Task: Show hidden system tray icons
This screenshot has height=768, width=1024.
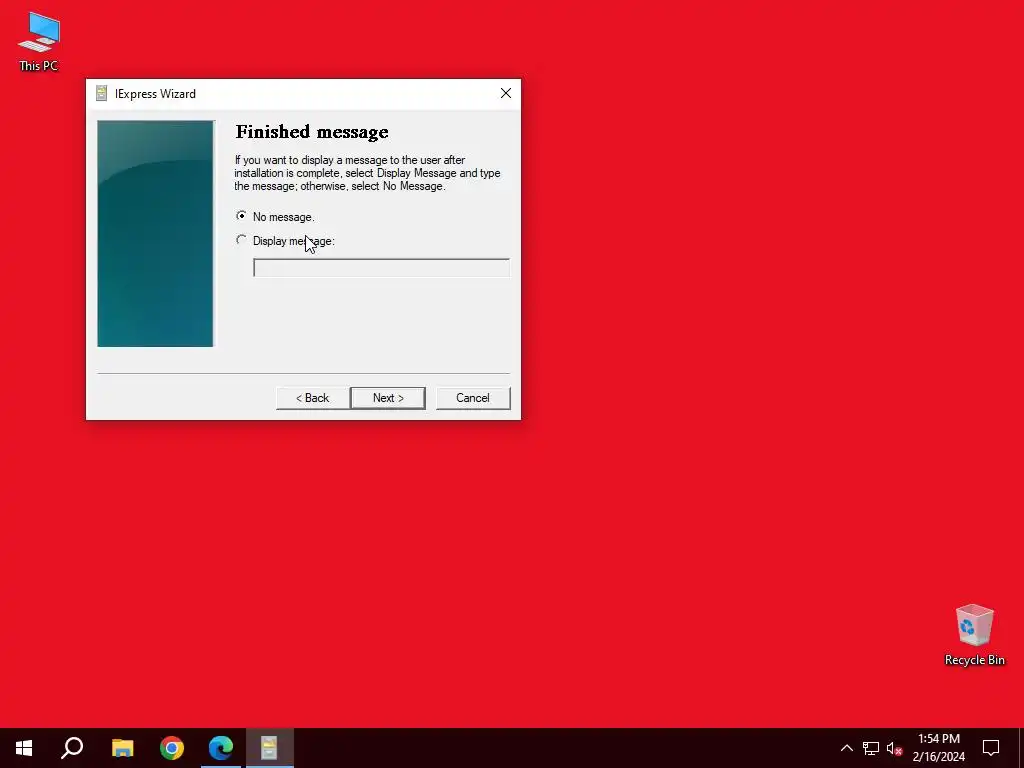Action: [846, 748]
